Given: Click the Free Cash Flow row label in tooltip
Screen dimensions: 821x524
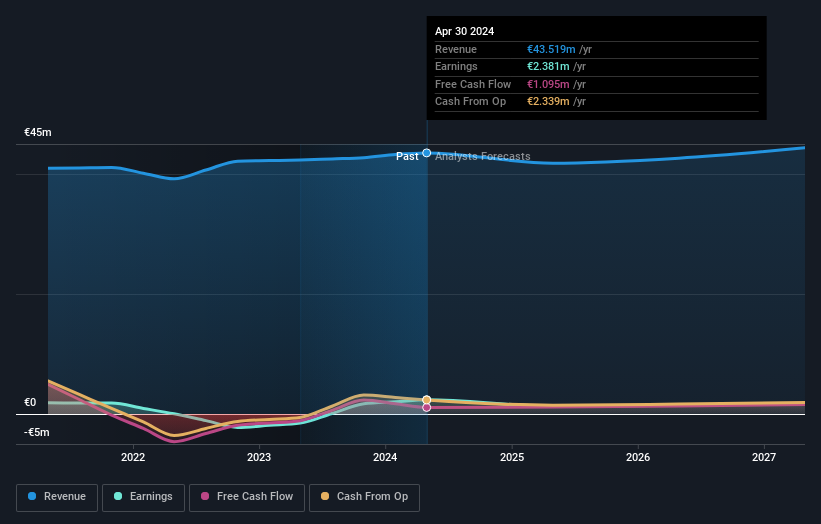Looking at the screenshot, I should 473,84.
